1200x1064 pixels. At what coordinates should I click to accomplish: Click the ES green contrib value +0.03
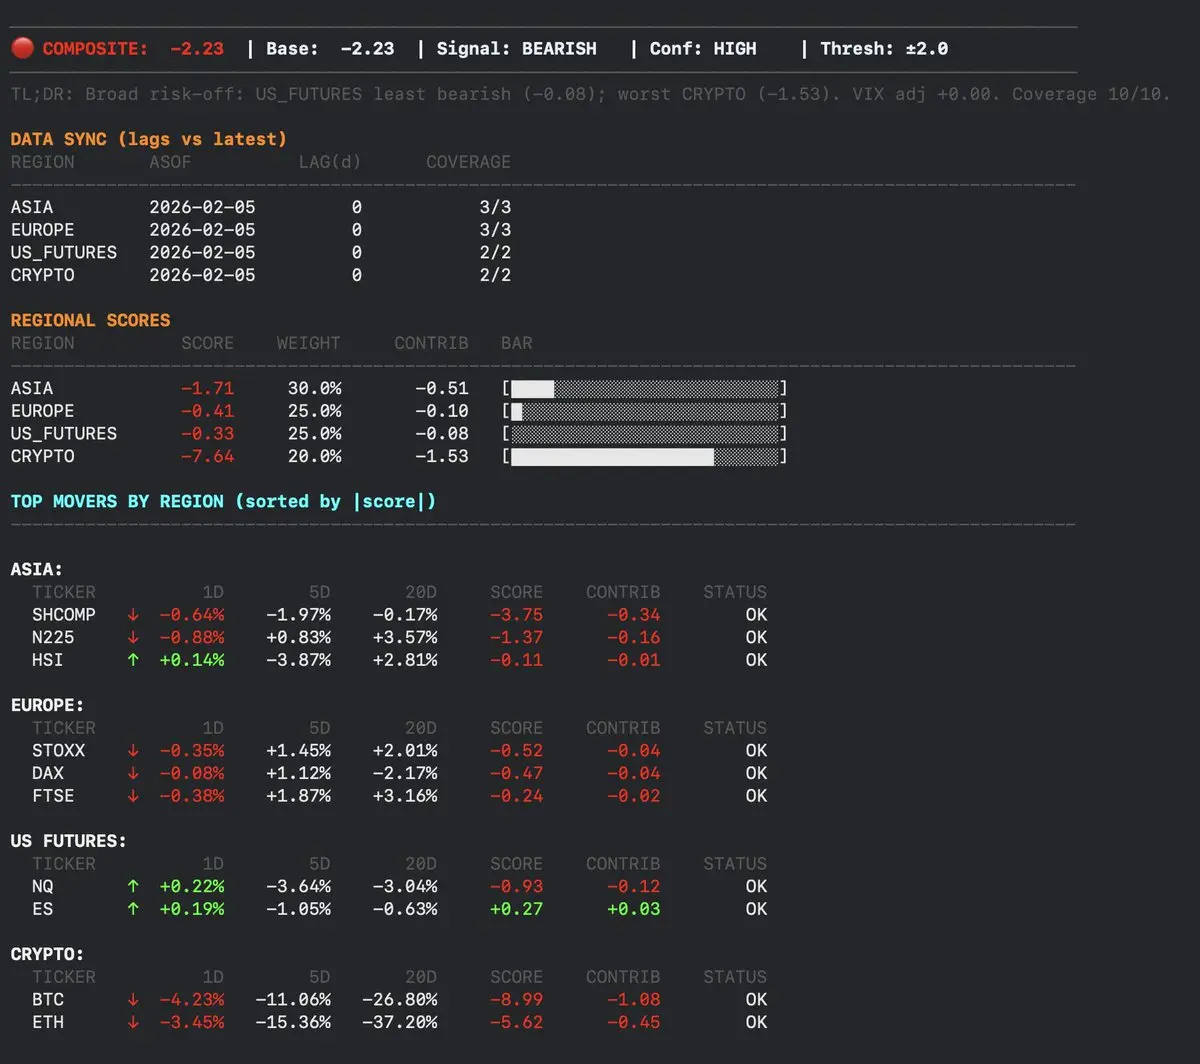(633, 909)
